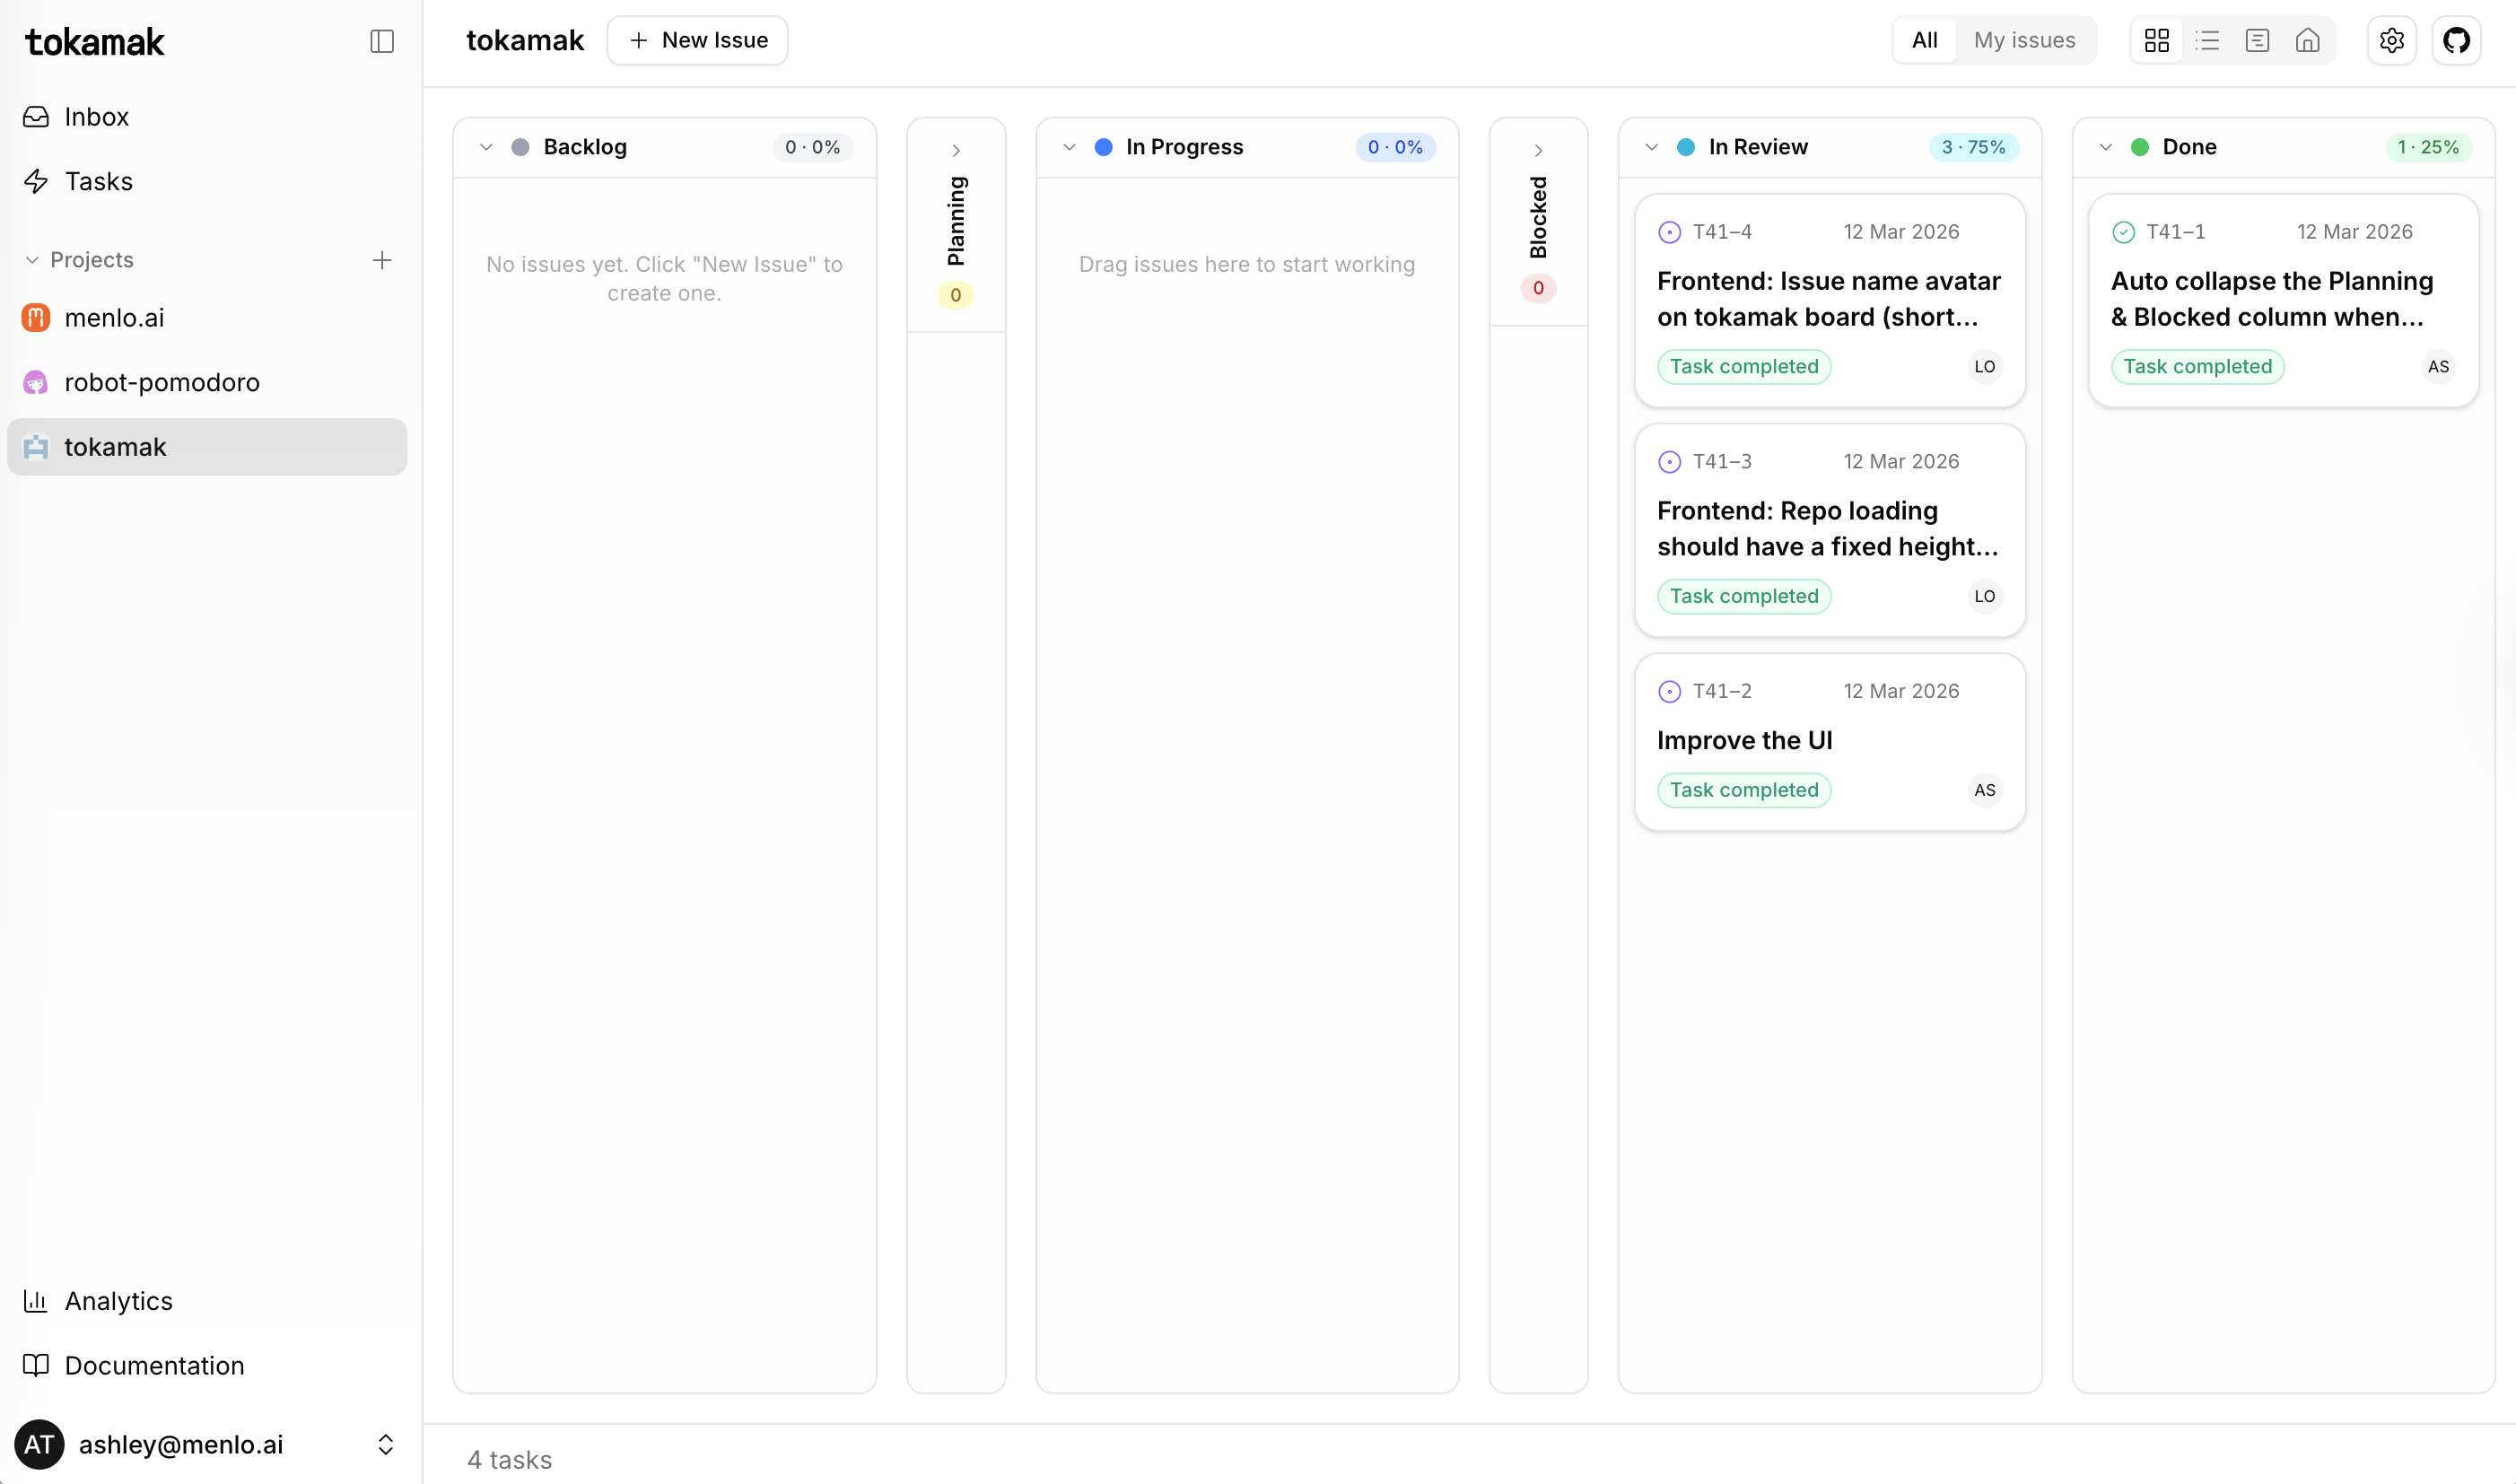The image size is (2516, 1484).
Task: Select the All issues filter
Action: pos(1924,41)
